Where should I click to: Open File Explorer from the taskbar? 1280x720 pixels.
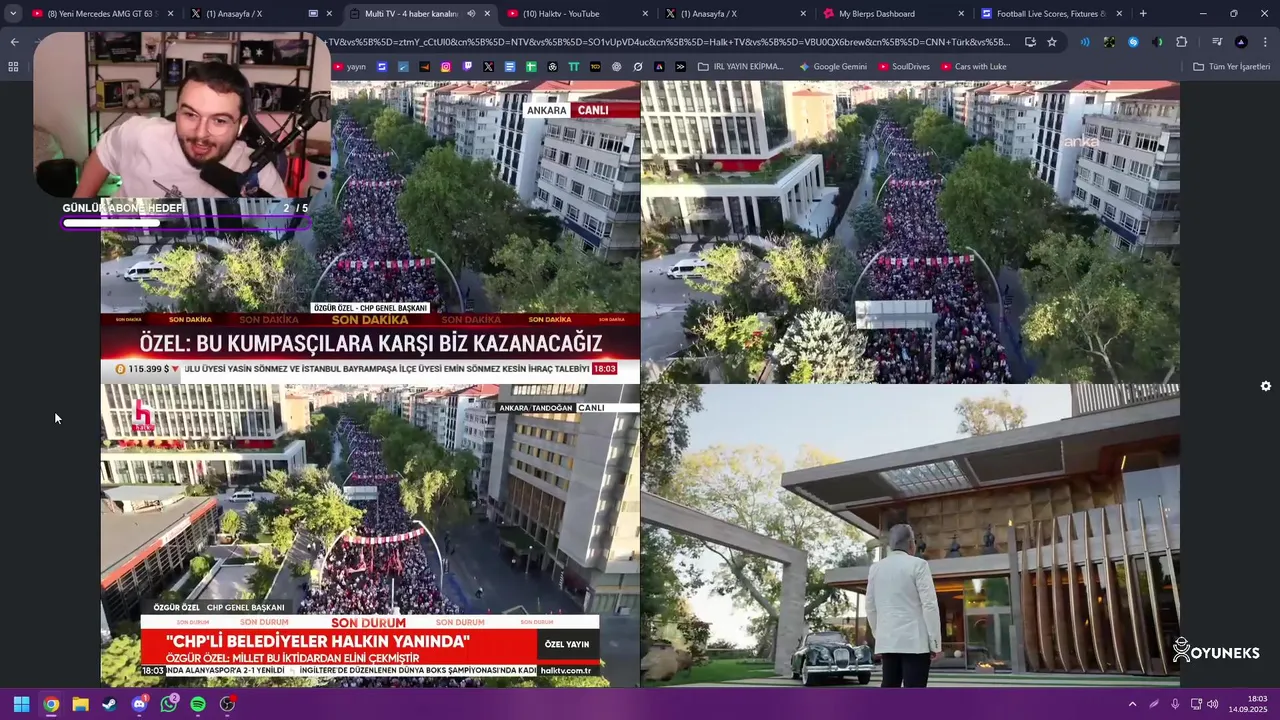click(x=80, y=704)
